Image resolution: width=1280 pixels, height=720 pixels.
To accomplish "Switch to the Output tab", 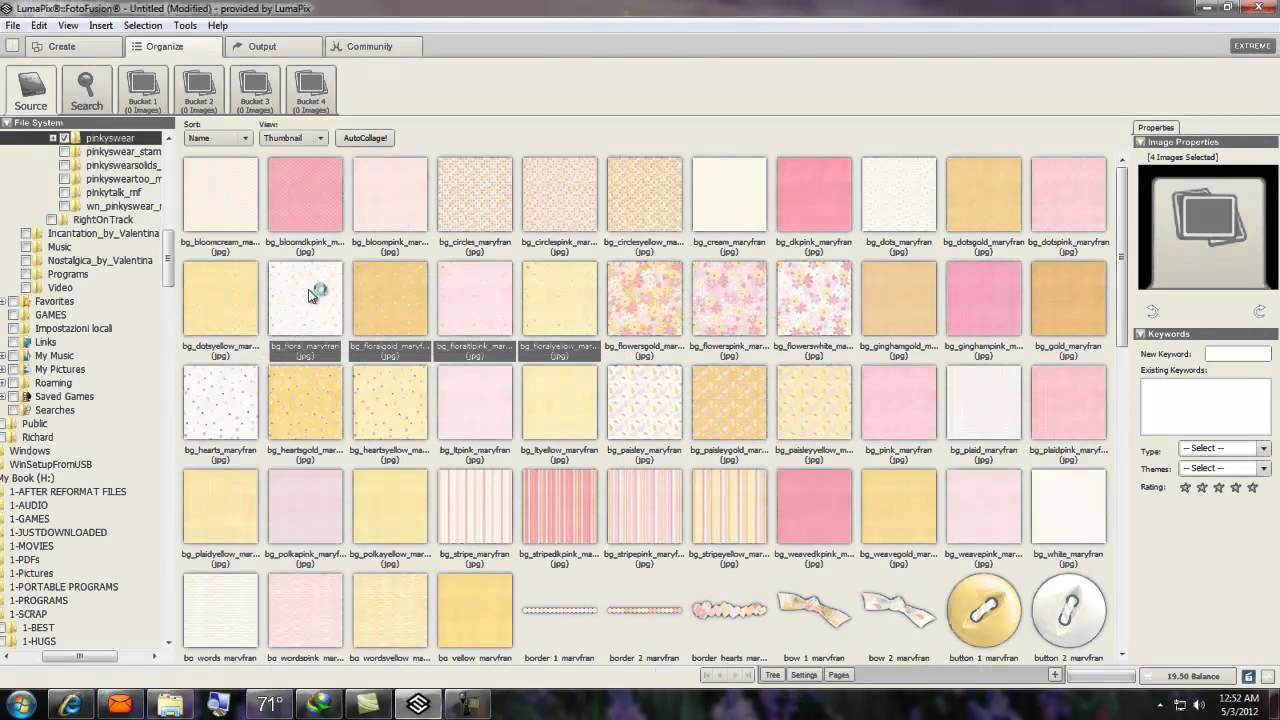I will coord(273,46).
